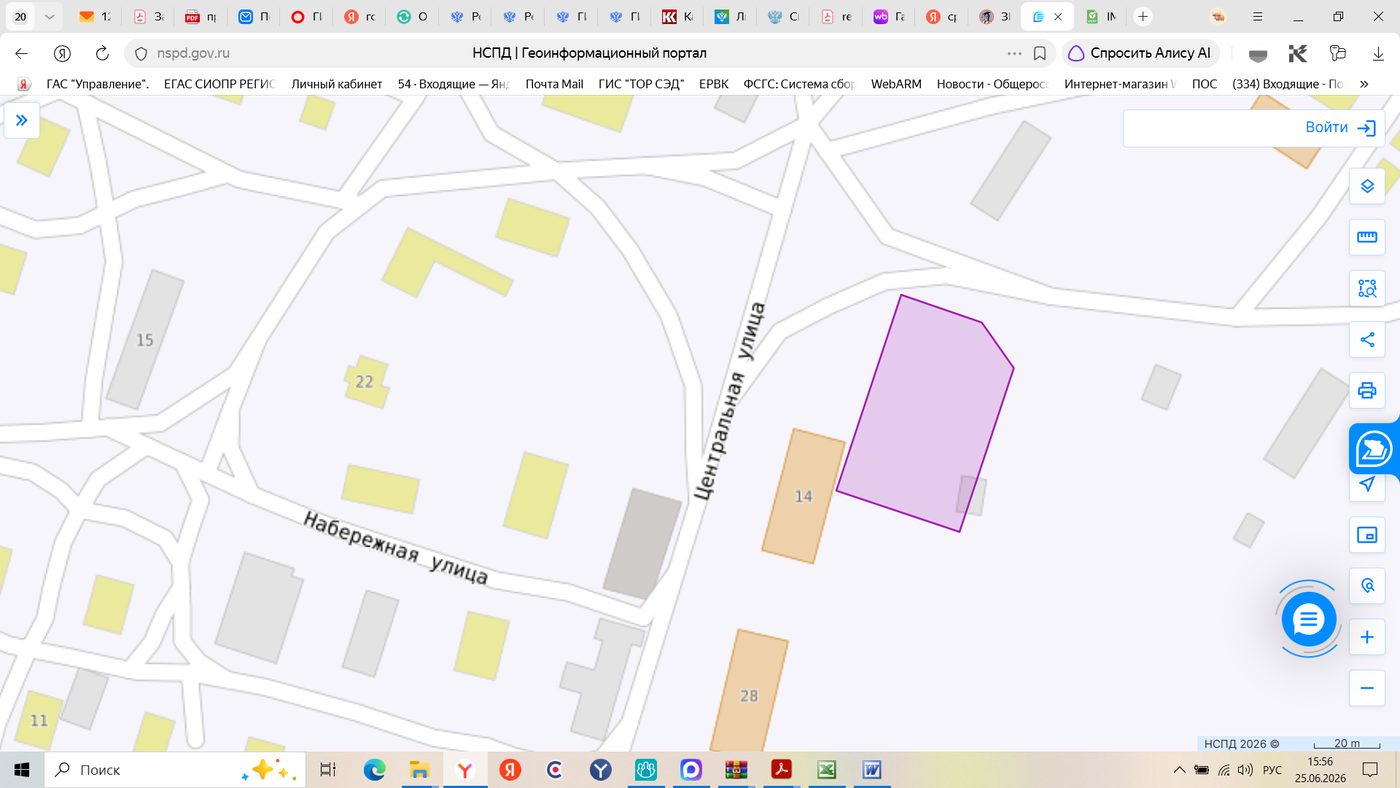Click the navigation arrow location icon
The width and height of the screenshot is (1400, 788).
1367,484
